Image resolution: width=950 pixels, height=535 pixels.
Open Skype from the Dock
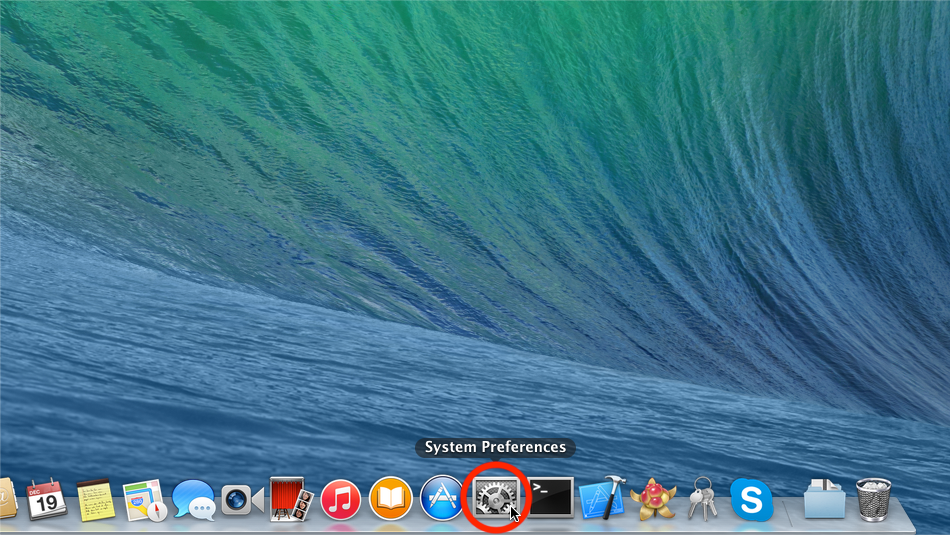click(x=751, y=498)
